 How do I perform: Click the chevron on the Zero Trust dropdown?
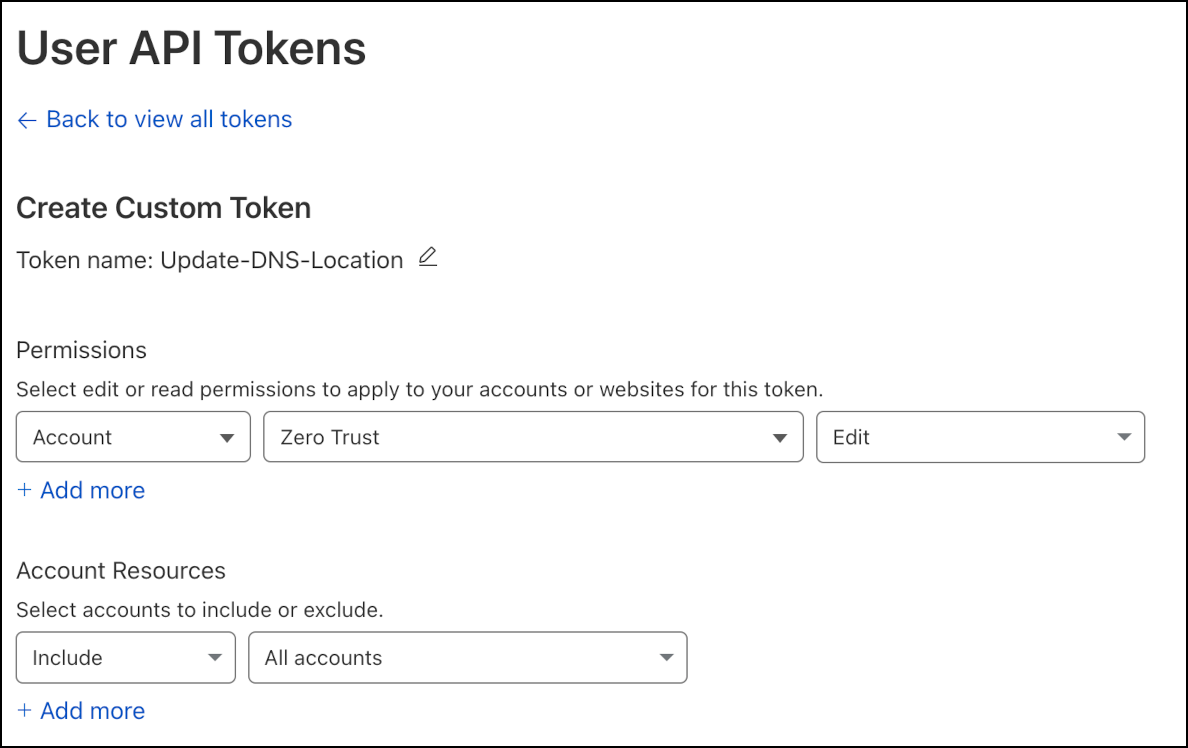click(x=781, y=437)
